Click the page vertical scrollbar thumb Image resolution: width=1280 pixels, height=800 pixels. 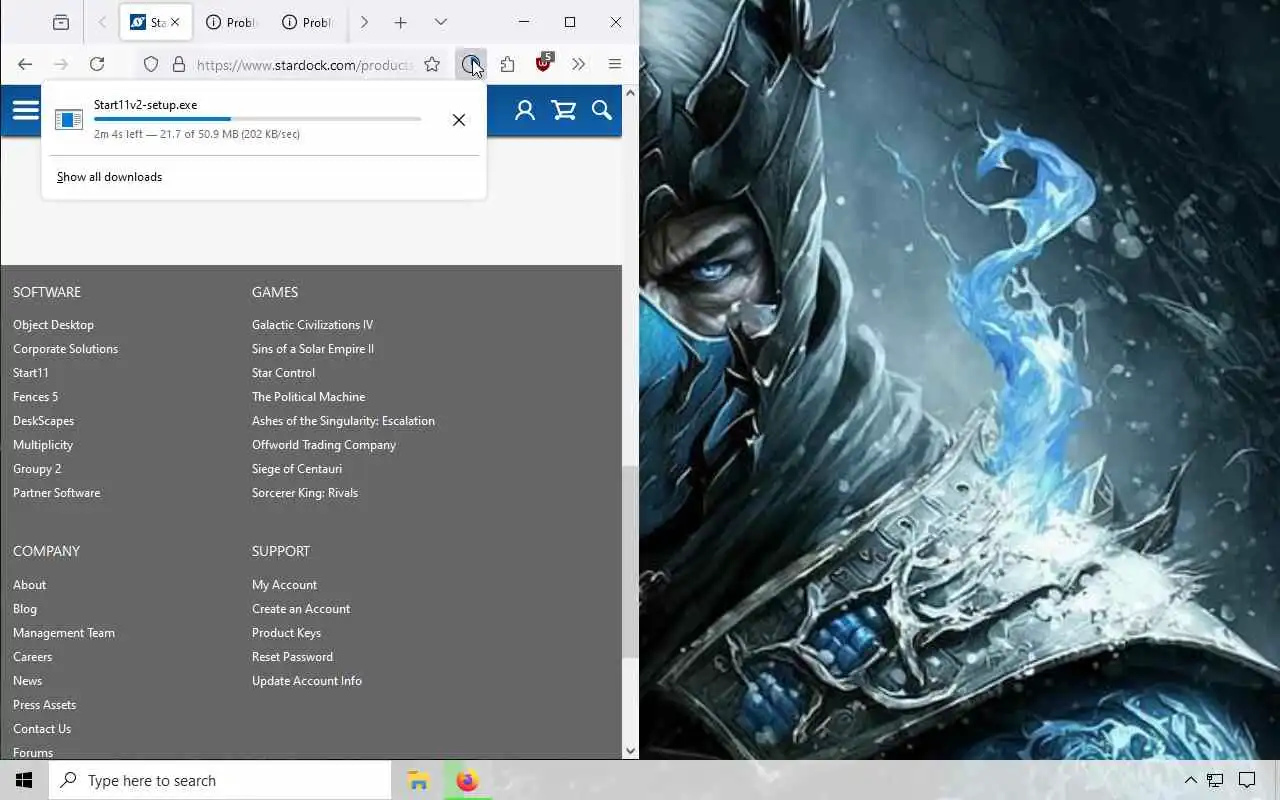pos(630,561)
